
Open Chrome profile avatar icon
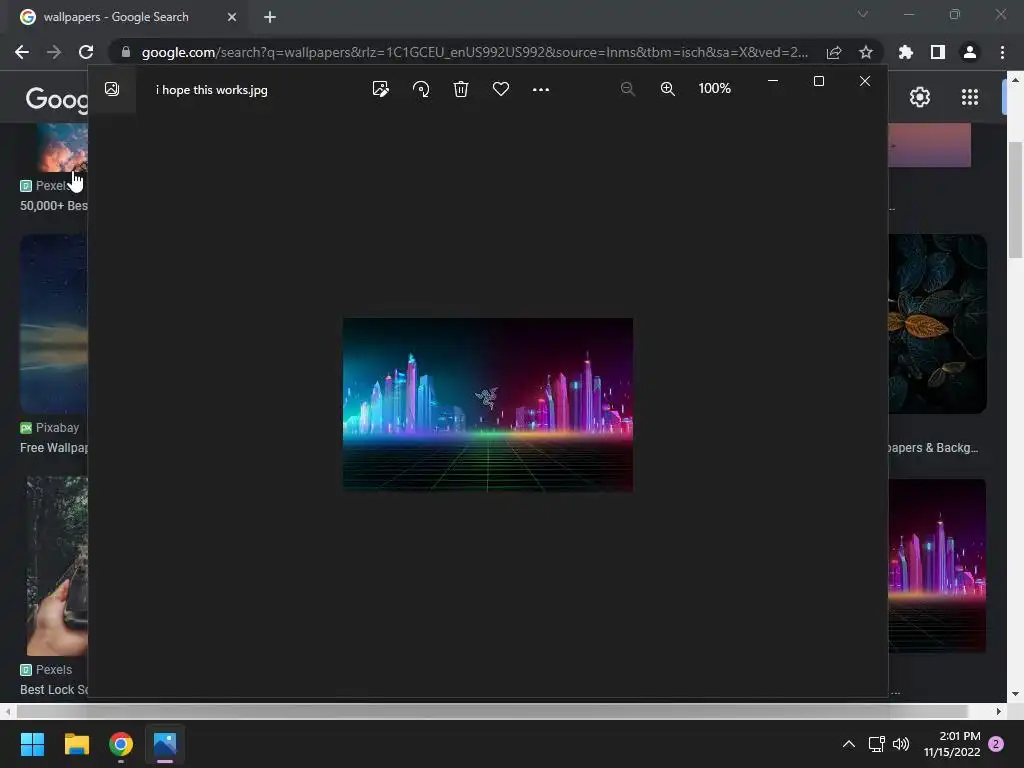tap(970, 52)
